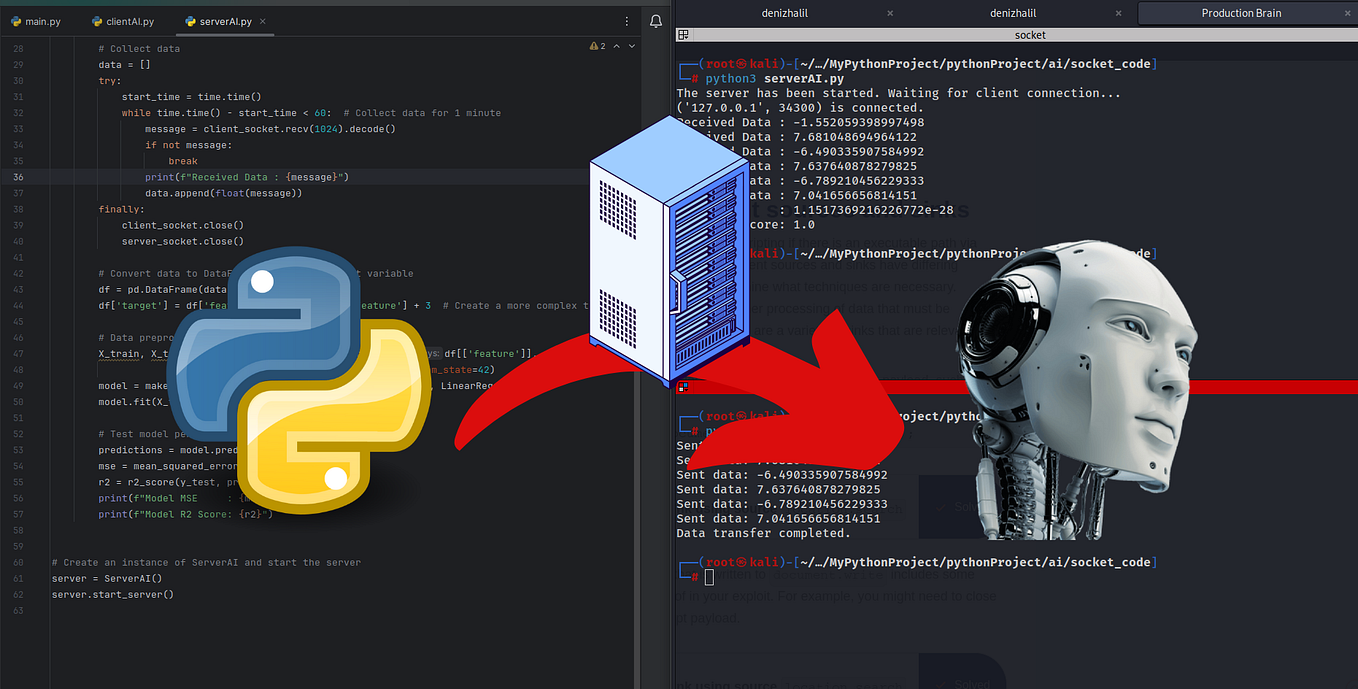Click 'start_time = time.time()' code line
The height and width of the screenshot is (689, 1358).
pyautogui.click(x=191, y=97)
